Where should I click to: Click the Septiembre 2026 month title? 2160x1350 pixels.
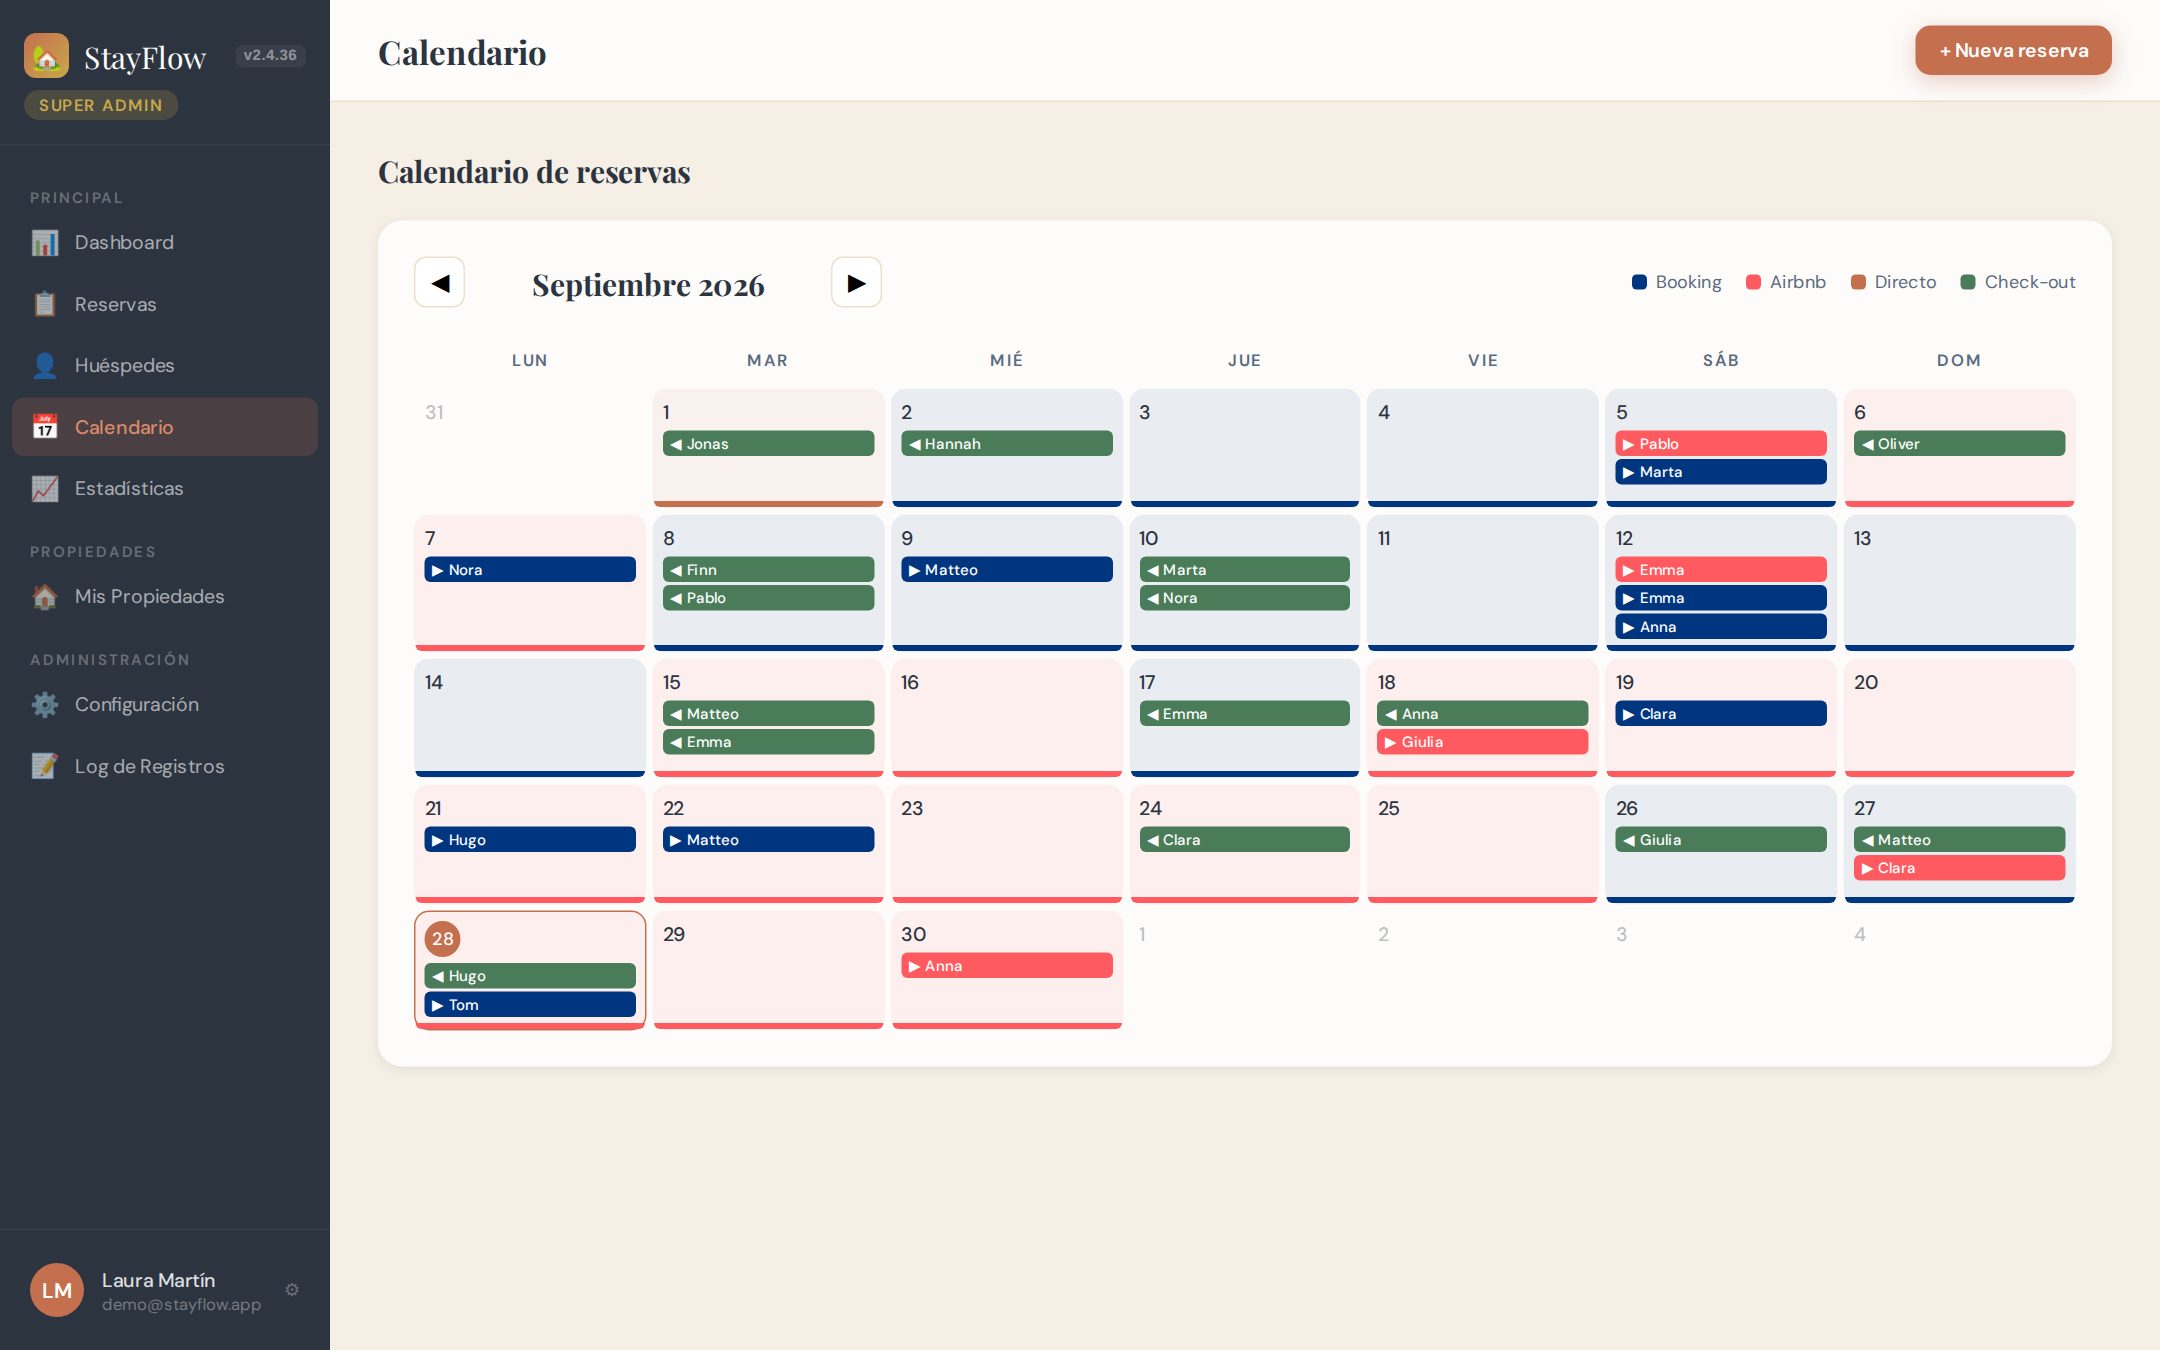point(648,285)
